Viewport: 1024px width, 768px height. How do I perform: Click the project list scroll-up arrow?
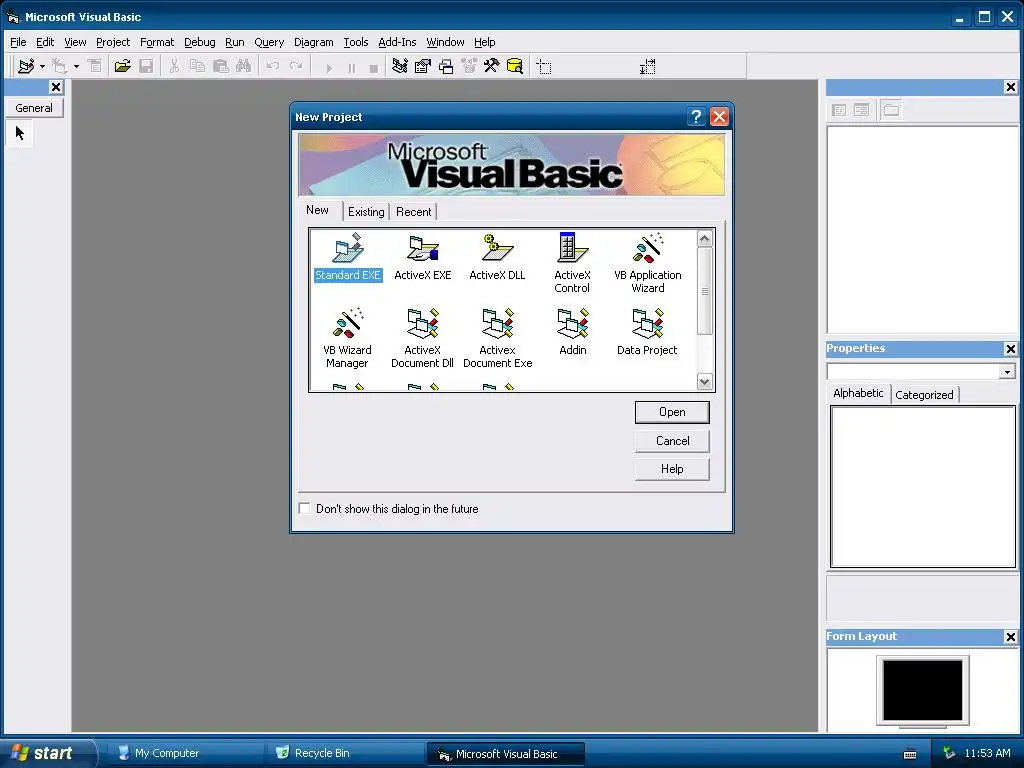click(704, 239)
